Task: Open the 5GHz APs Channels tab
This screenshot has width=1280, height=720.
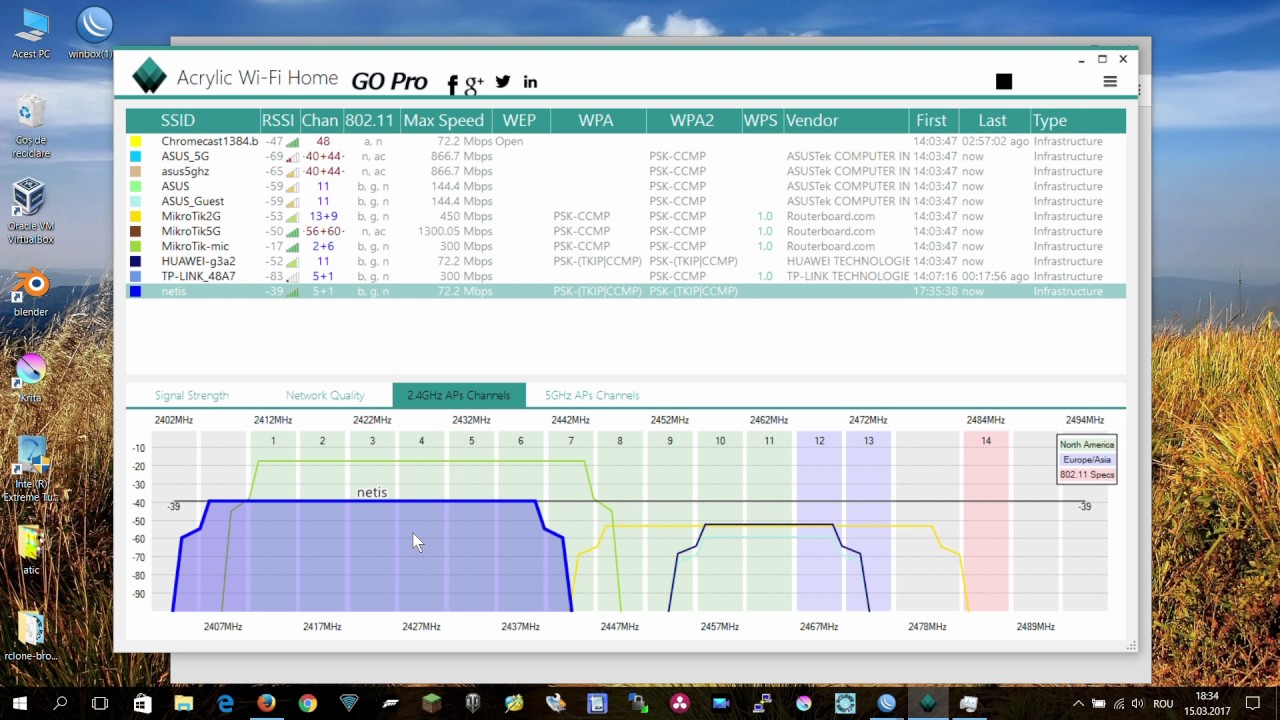Action: pos(592,395)
